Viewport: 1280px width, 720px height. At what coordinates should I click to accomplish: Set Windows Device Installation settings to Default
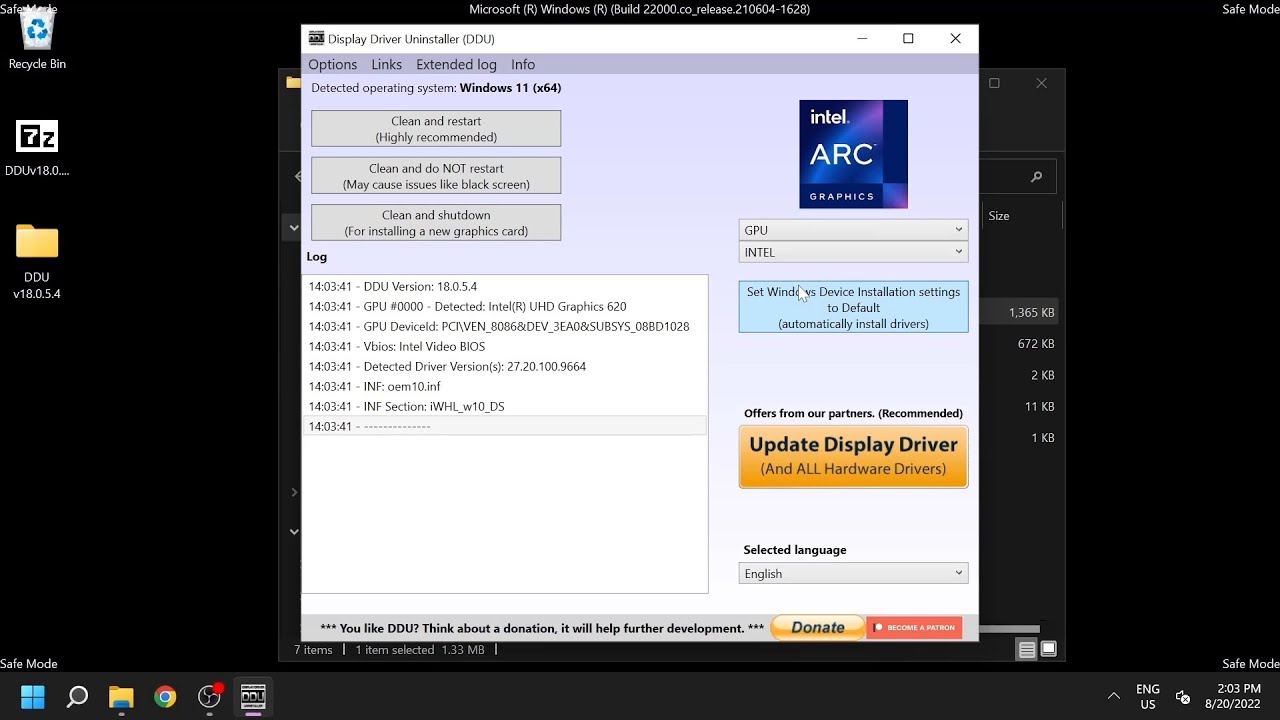pos(853,307)
